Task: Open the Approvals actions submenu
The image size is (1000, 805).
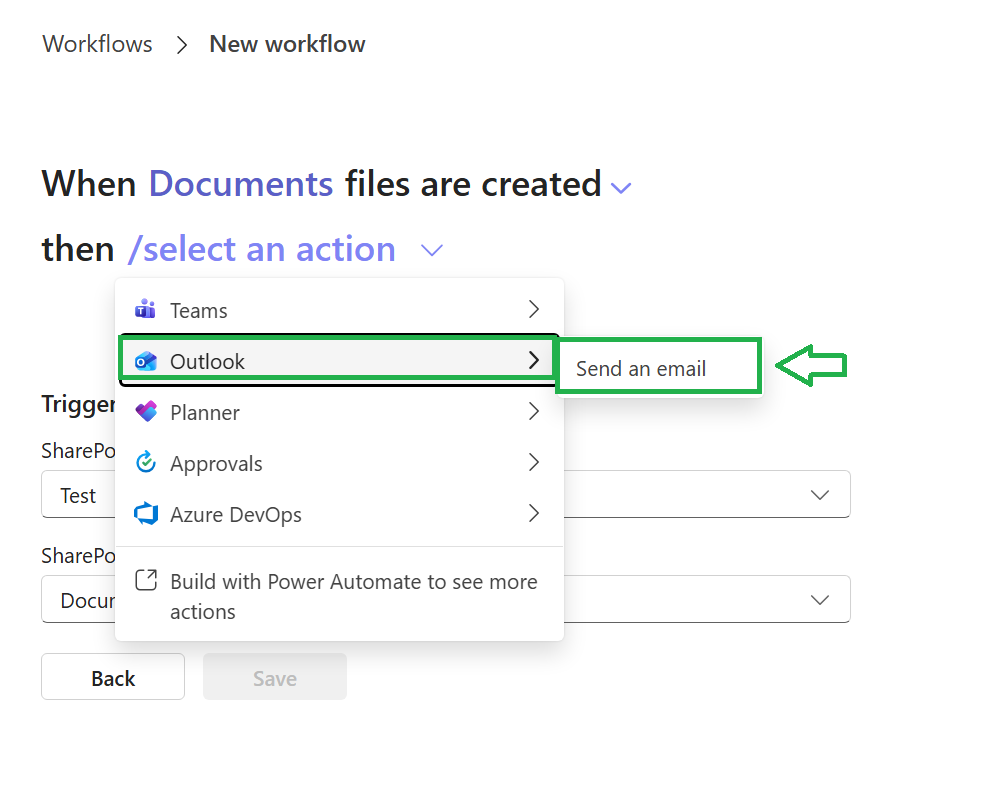Action: (339, 463)
